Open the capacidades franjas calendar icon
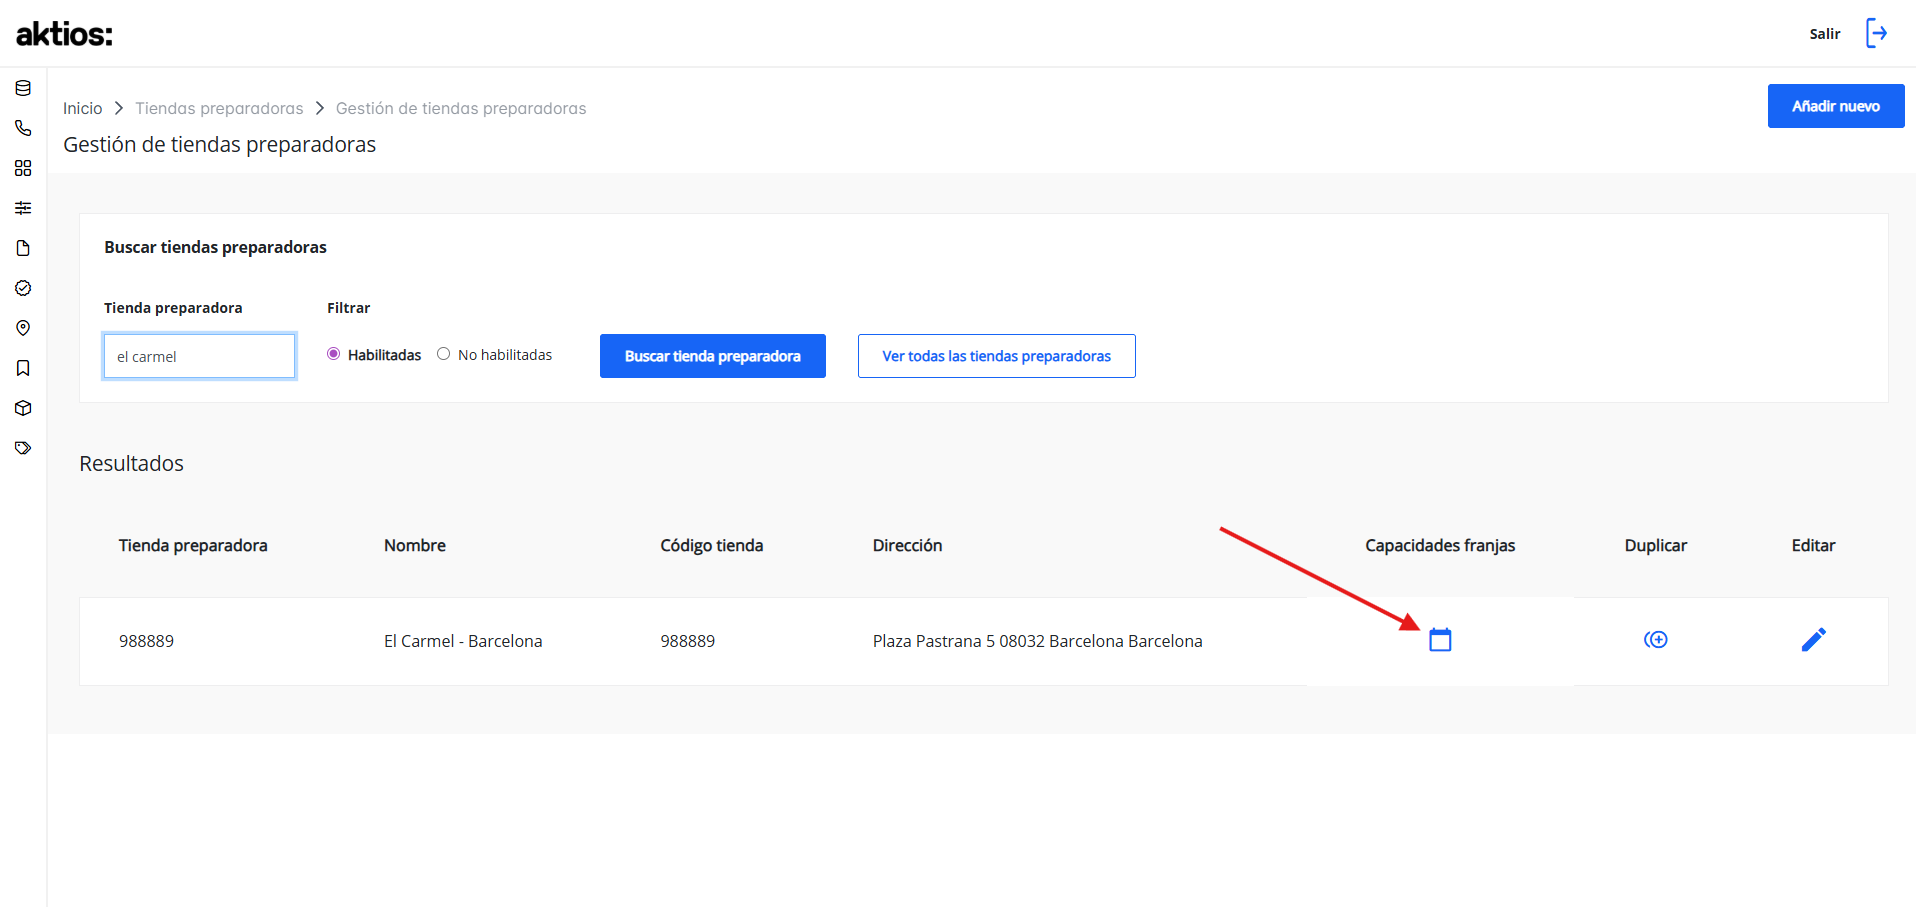 click(x=1440, y=640)
